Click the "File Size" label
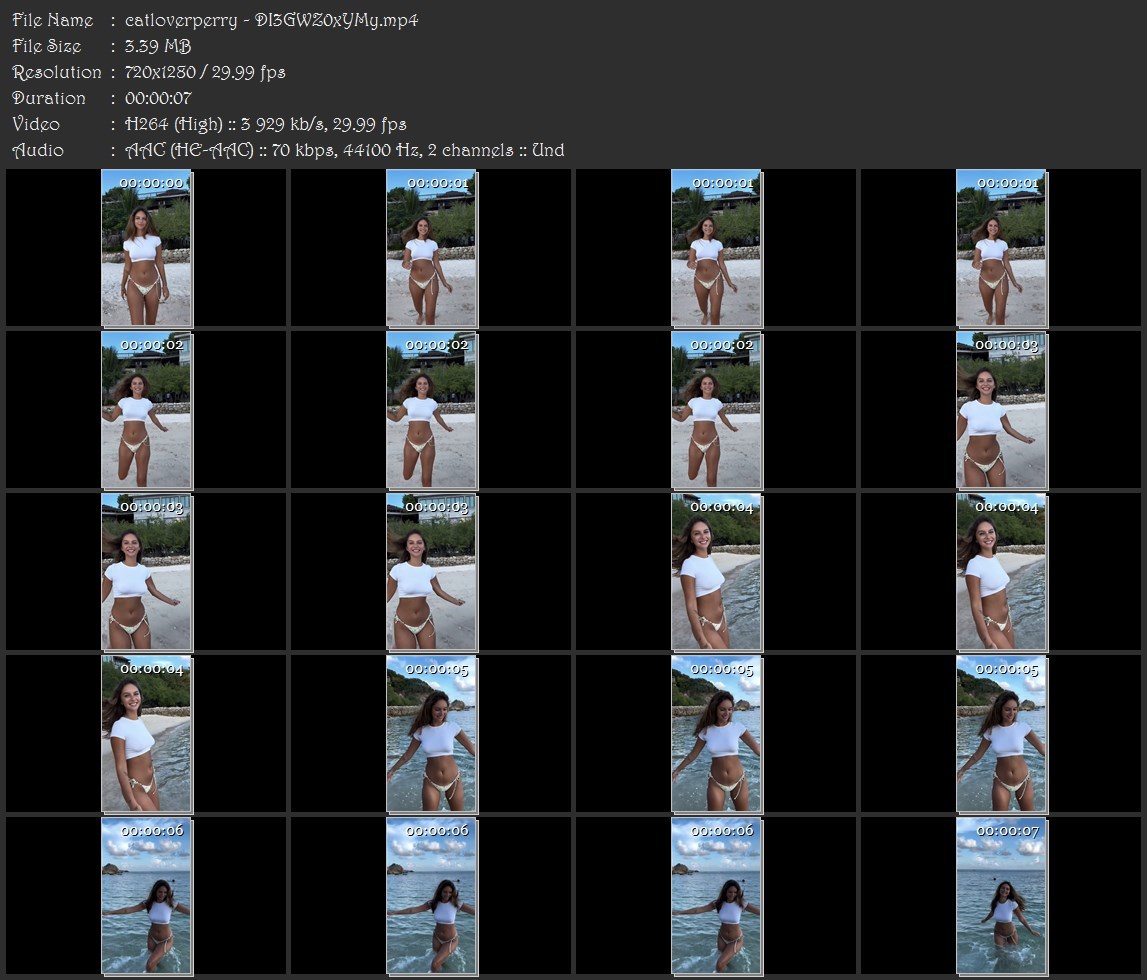 [x=47, y=46]
